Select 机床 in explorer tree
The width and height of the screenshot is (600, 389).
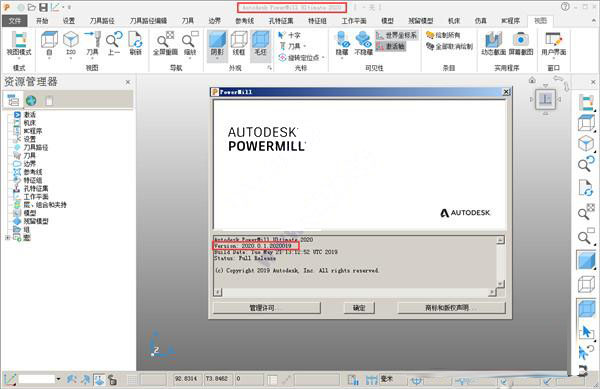(x=29, y=123)
